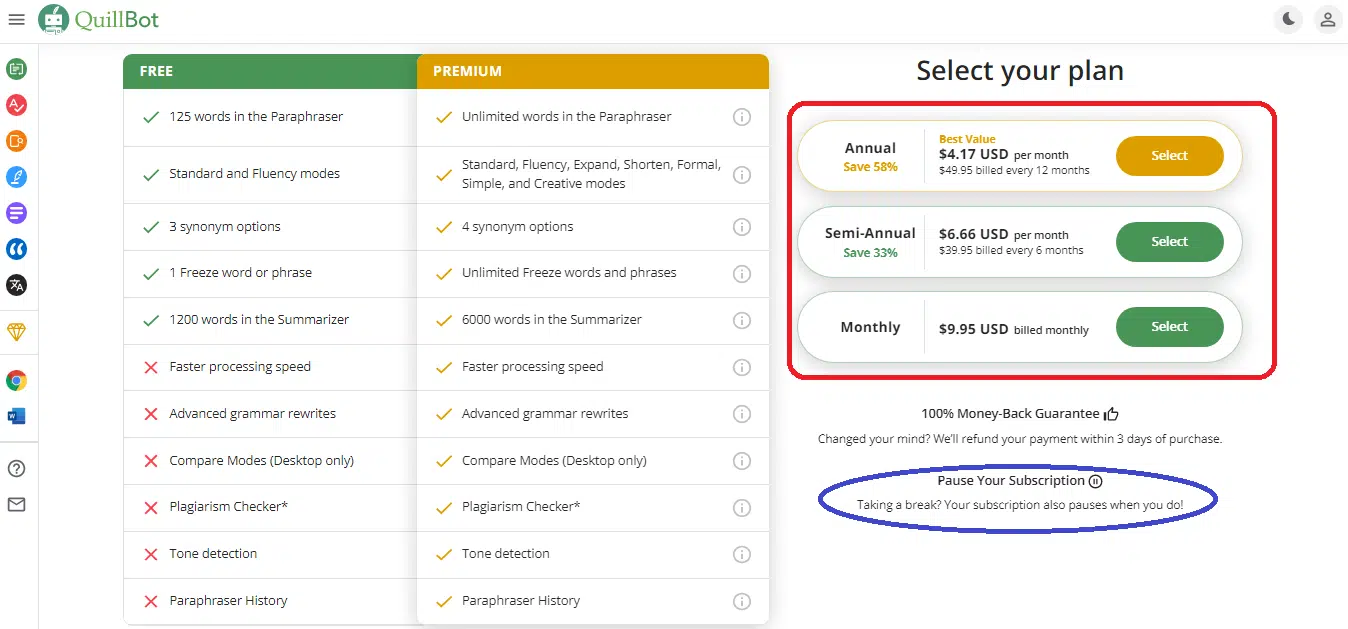Click the account profile icon
Viewport: 1348px width, 629px height.
coord(1327,19)
